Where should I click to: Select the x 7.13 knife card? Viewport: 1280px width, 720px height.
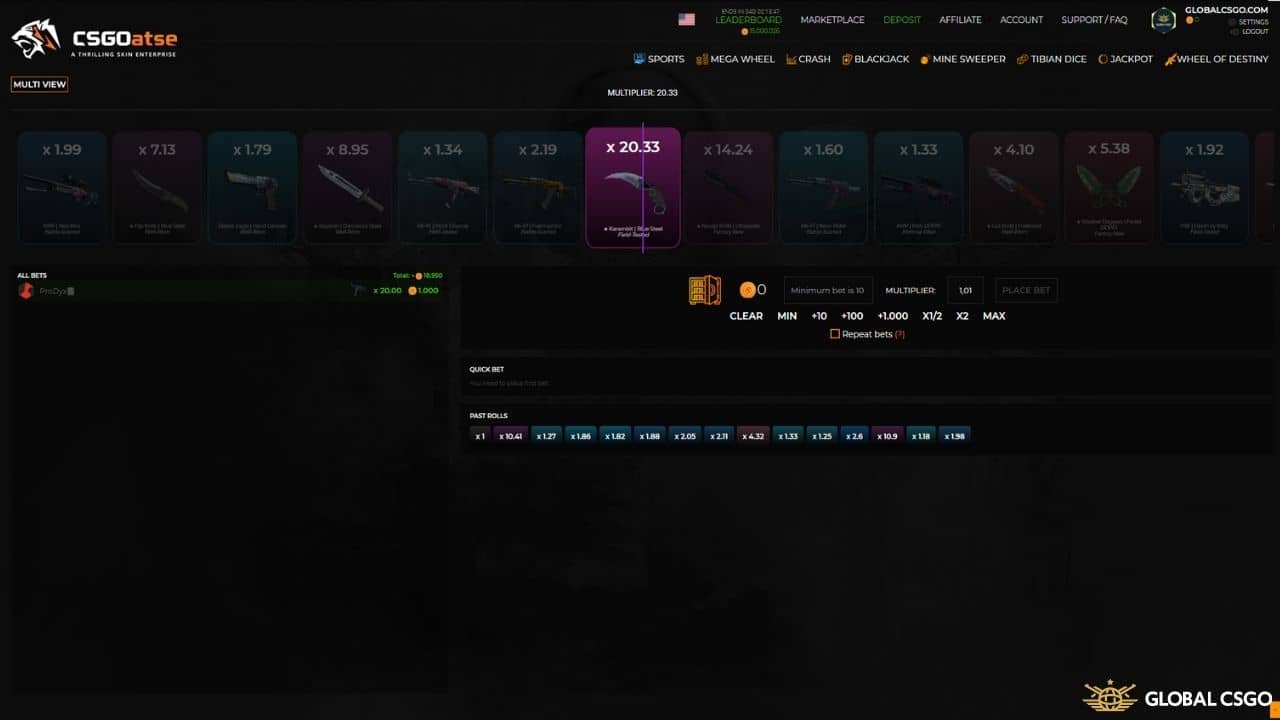(x=157, y=189)
